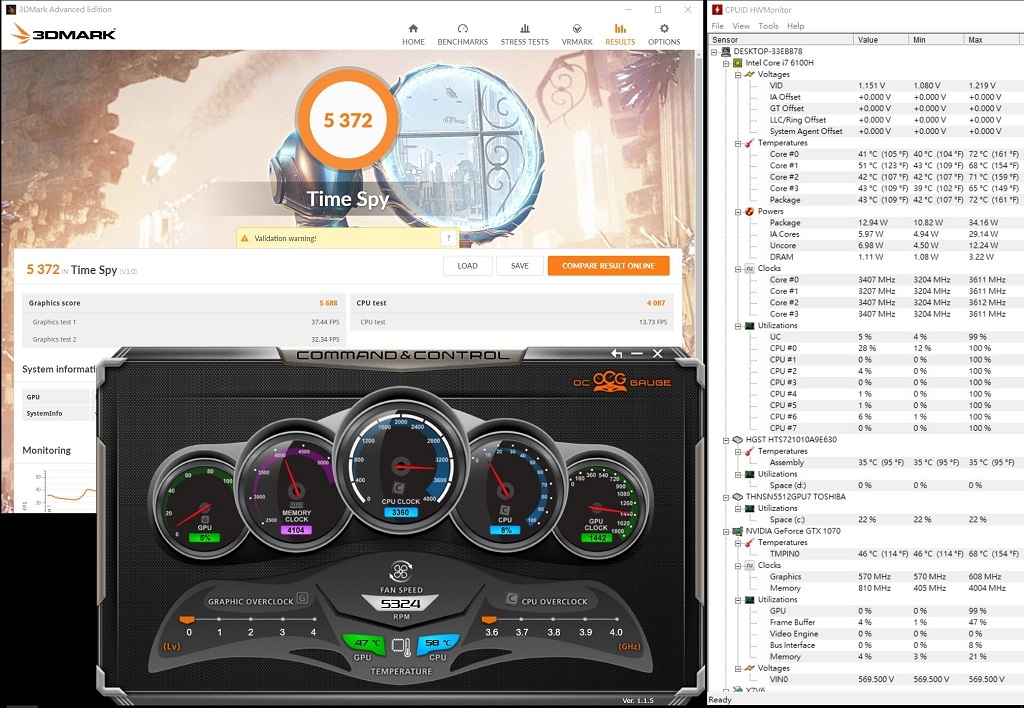Switch to the RESULTS tab in 3DMark
1024x708 pixels.
pos(620,35)
